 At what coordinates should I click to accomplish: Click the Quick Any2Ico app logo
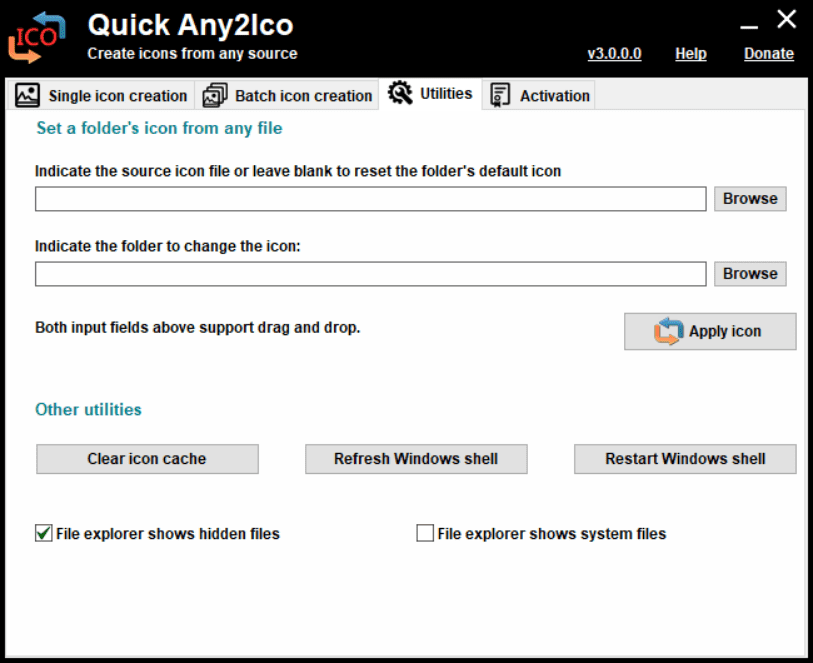pos(37,37)
